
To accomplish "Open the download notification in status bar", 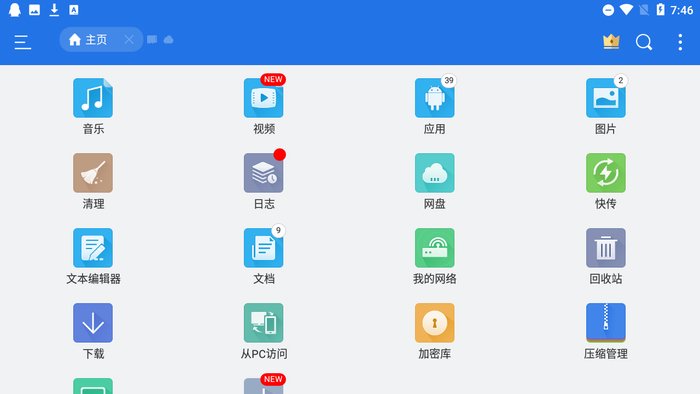I will click(54, 10).
